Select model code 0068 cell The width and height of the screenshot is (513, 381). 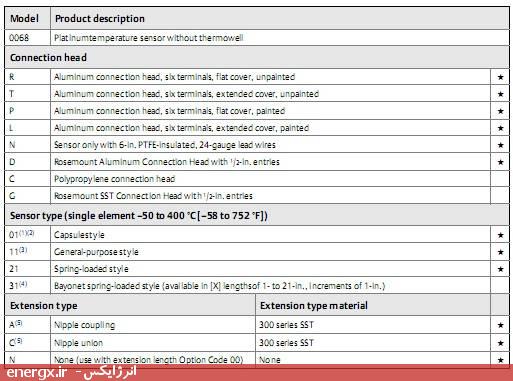(27, 38)
